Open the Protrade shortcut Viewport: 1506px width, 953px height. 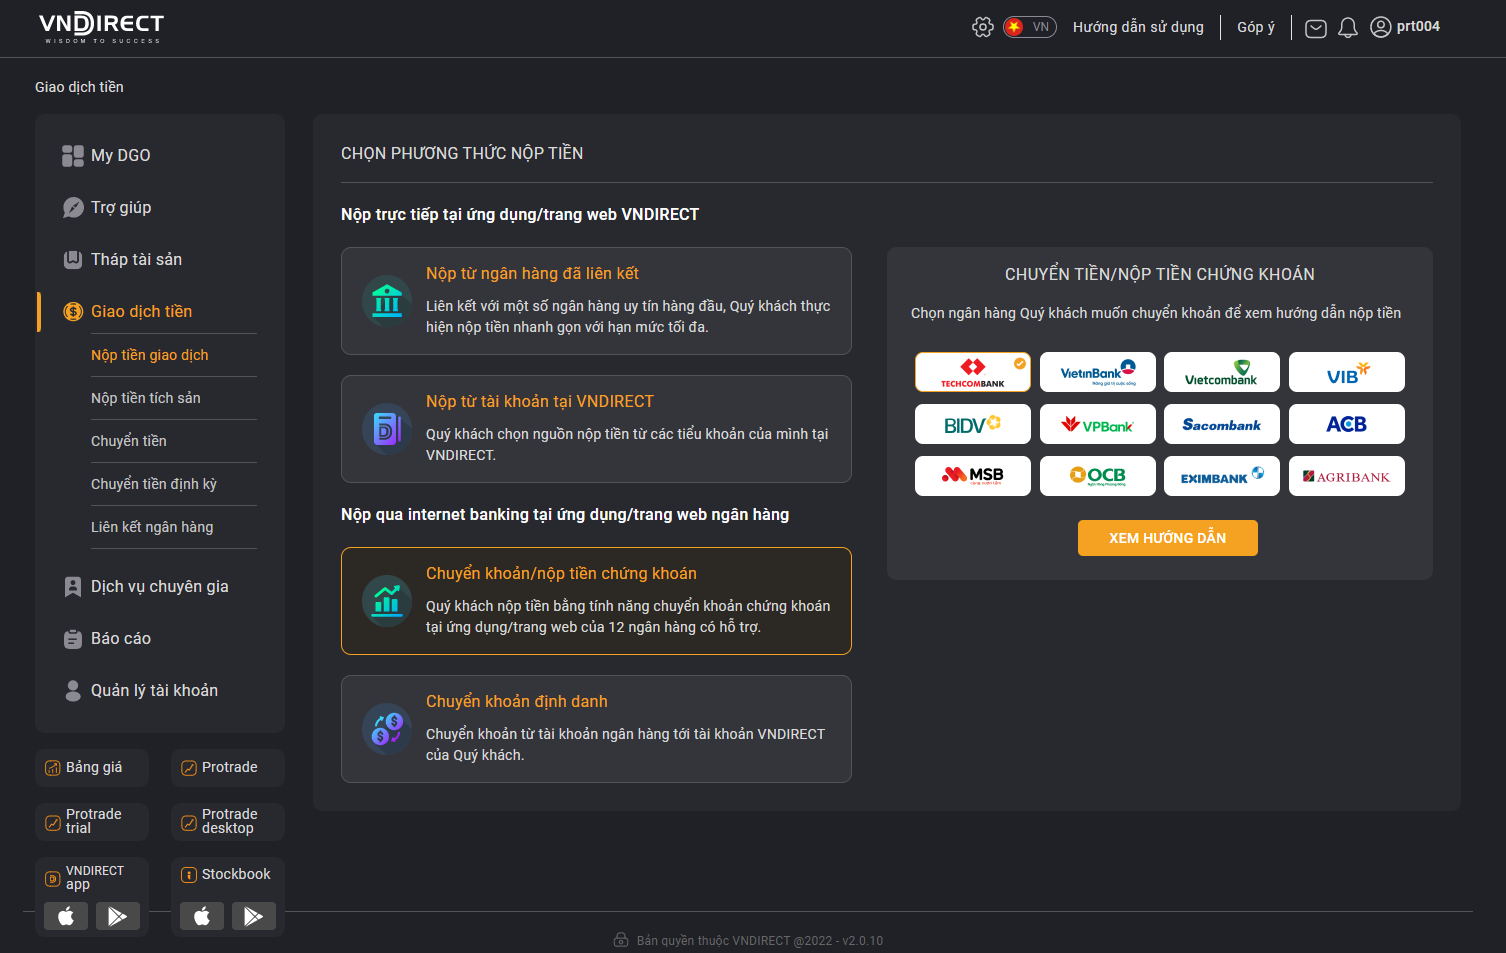tap(228, 768)
